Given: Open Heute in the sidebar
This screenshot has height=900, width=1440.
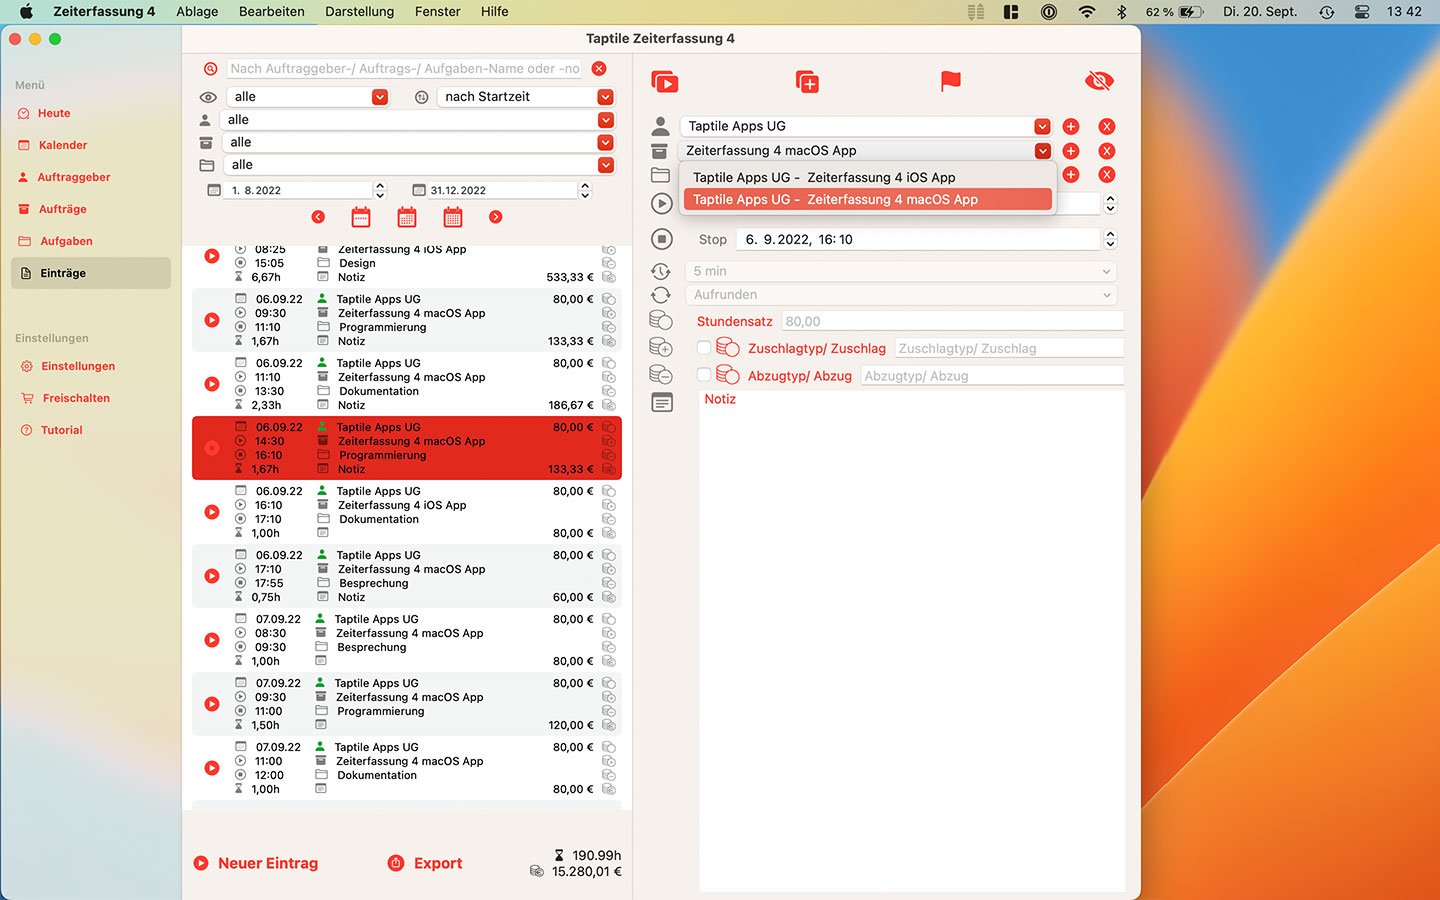Looking at the screenshot, I should [x=54, y=113].
